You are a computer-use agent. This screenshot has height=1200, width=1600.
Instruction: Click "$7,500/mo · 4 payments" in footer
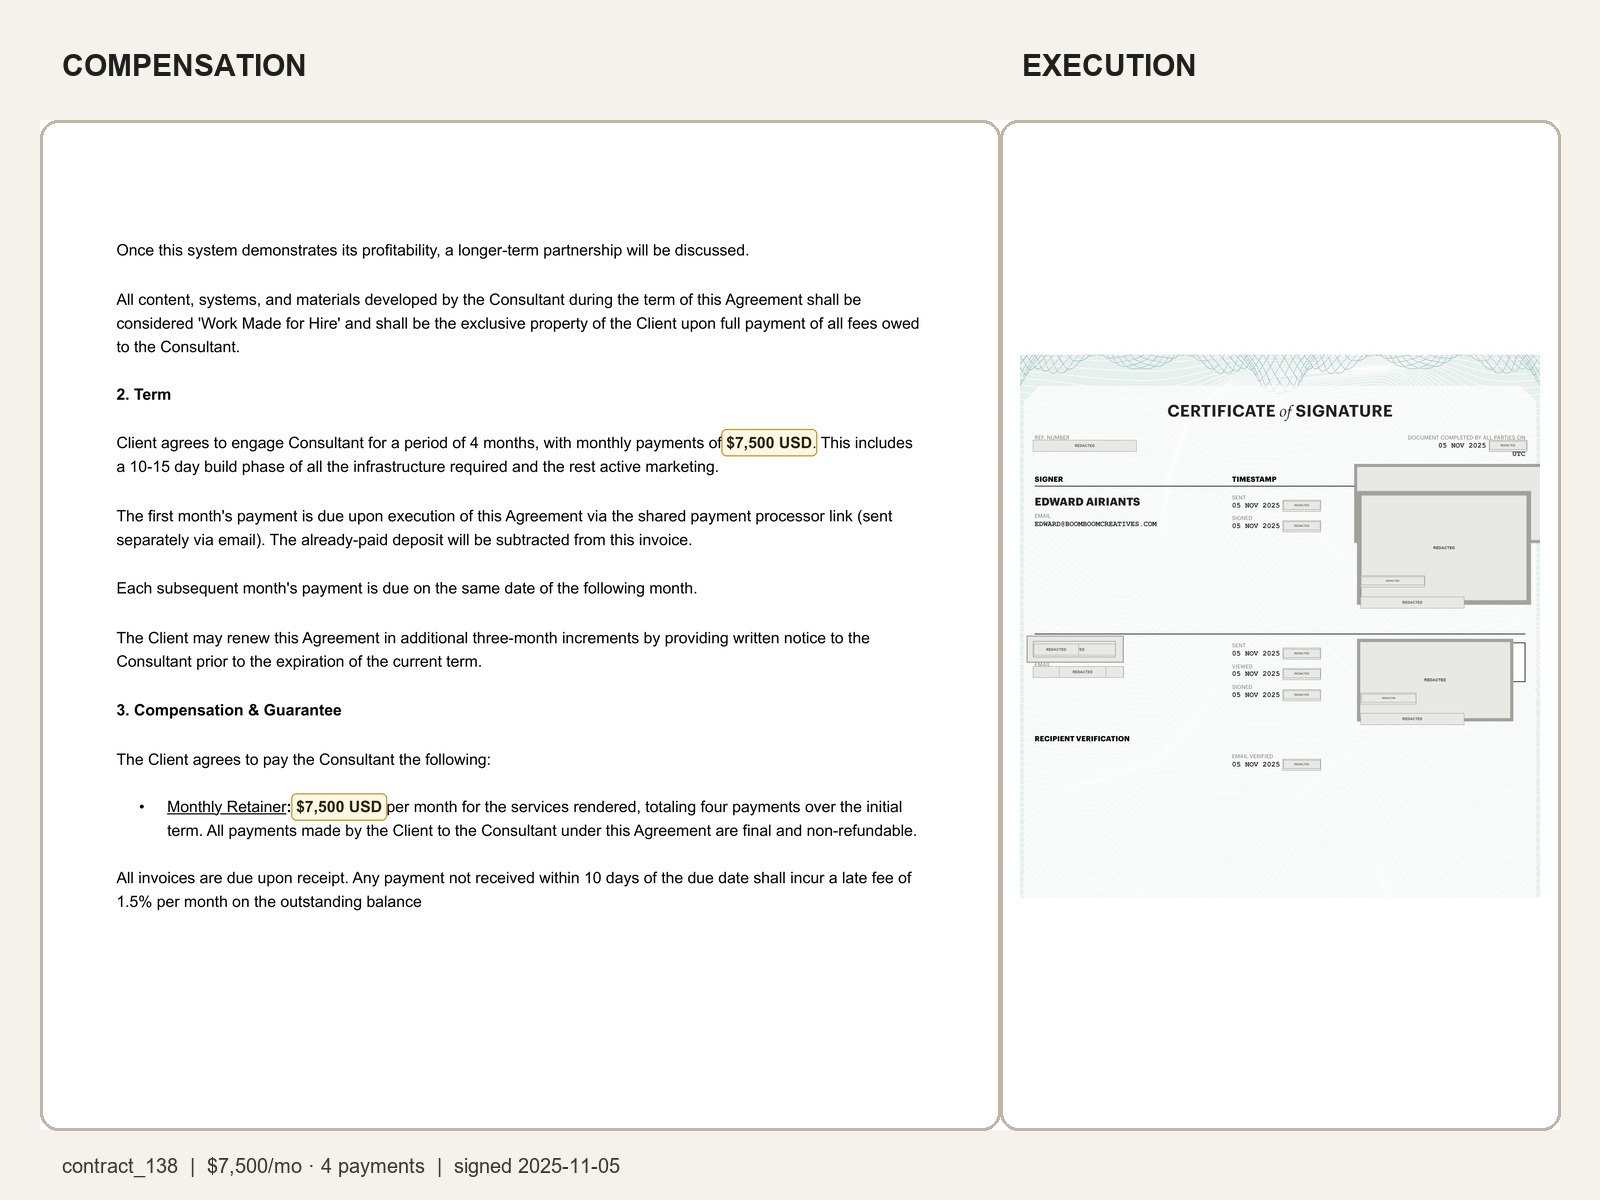pyautogui.click(x=316, y=1166)
